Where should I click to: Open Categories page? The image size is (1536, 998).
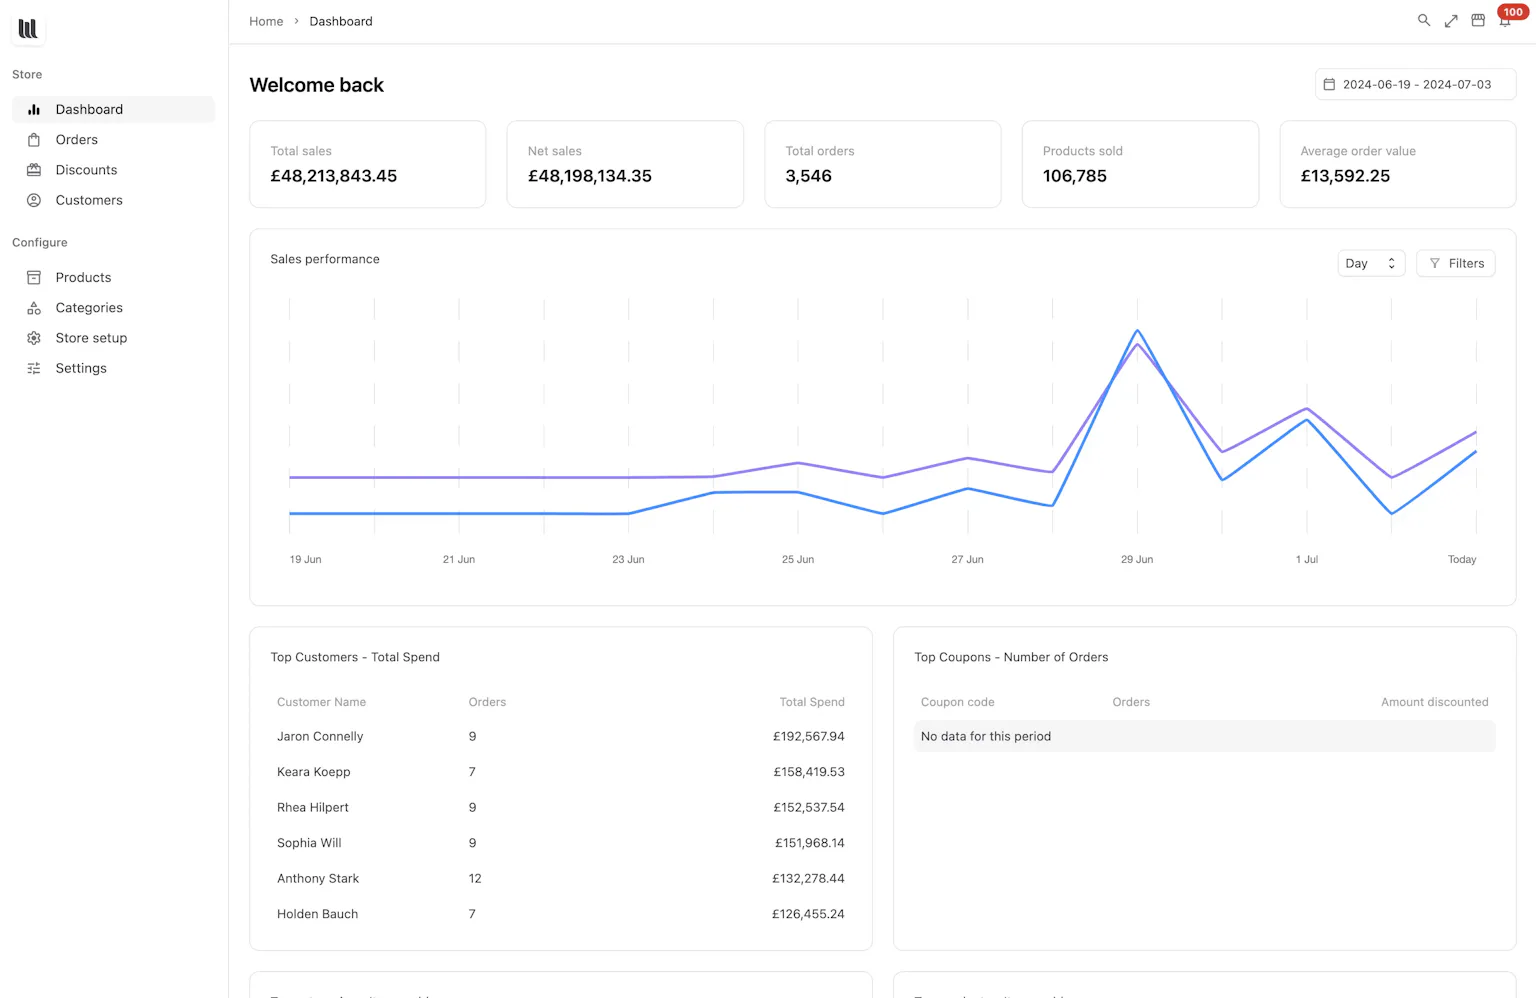point(113,308)
